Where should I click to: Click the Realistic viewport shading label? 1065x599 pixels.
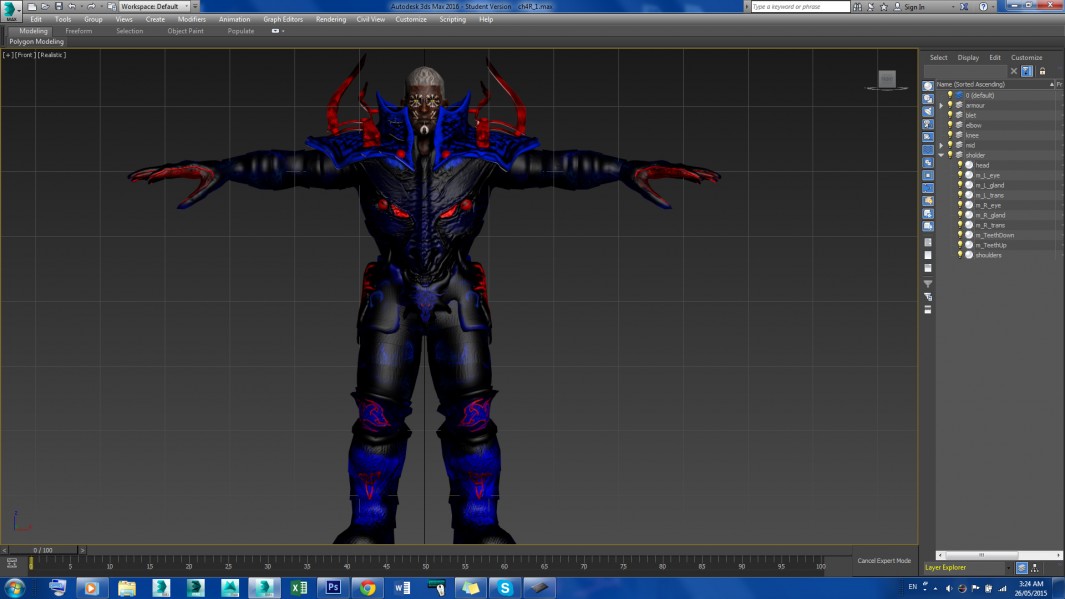tap(52, 55)
